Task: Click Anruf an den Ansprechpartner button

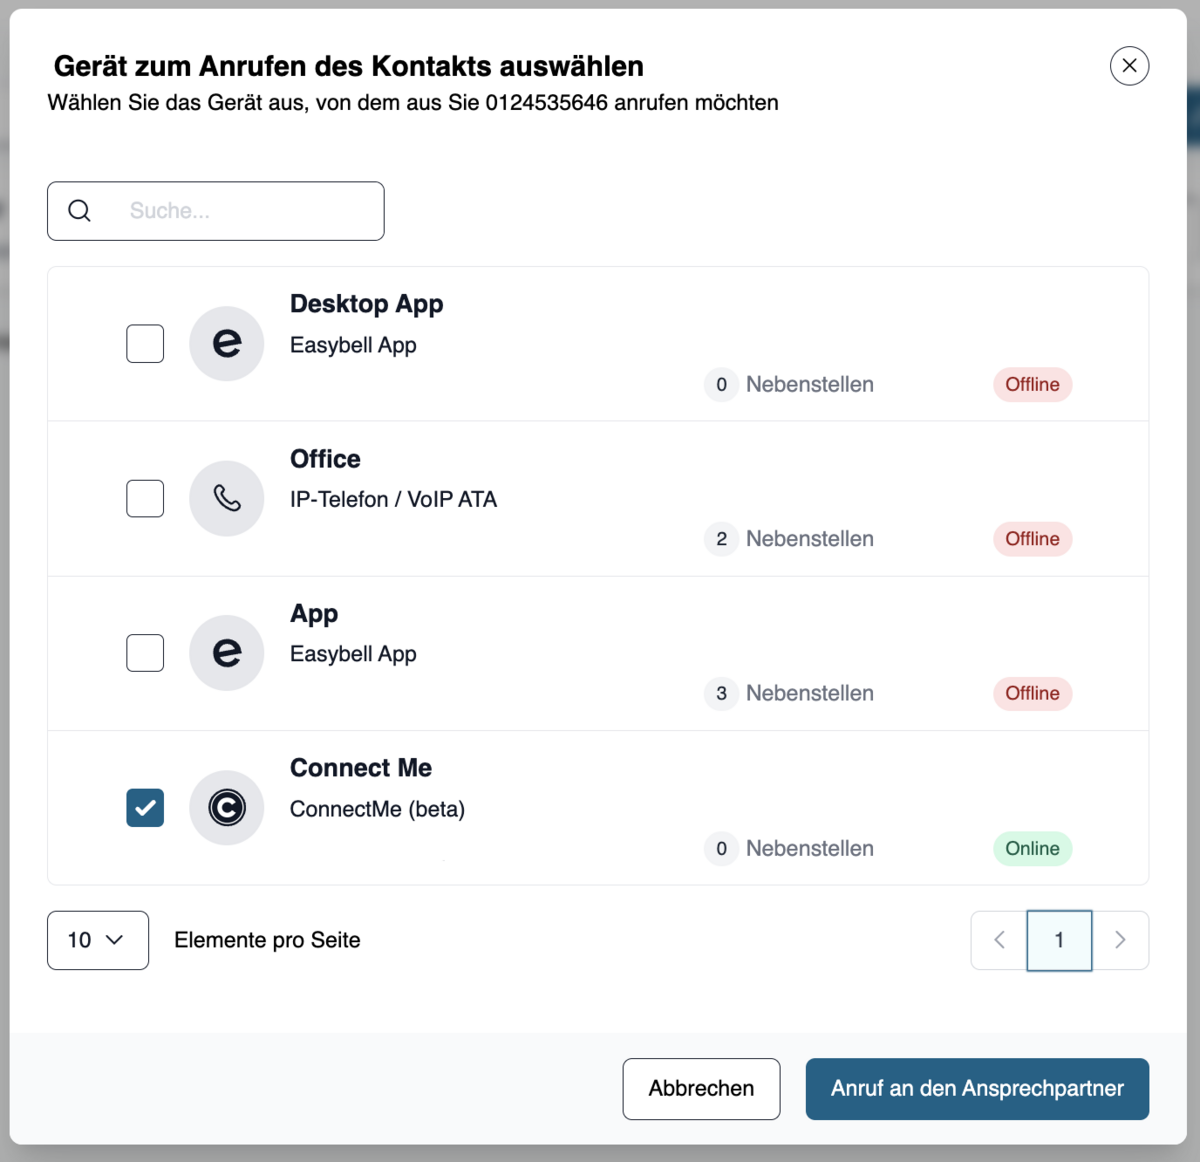Action: [977, 1089]
